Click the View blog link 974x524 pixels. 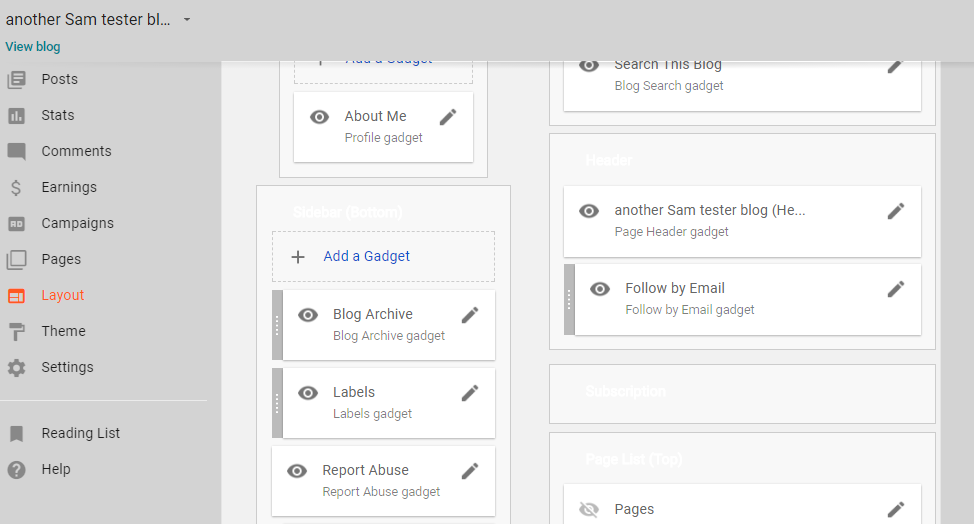33,47
